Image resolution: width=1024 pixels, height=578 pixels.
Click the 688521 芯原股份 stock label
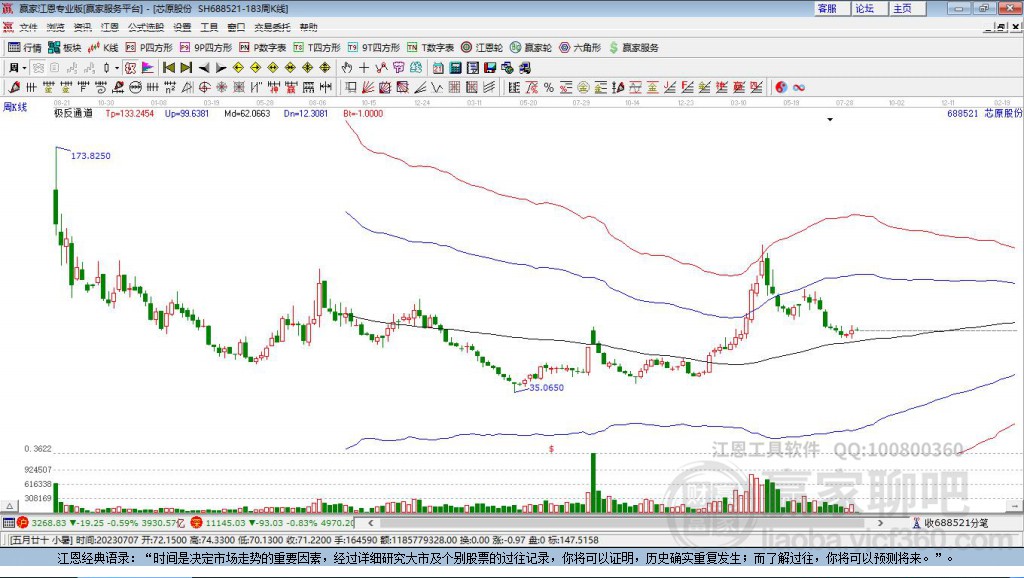click(985, 113)
